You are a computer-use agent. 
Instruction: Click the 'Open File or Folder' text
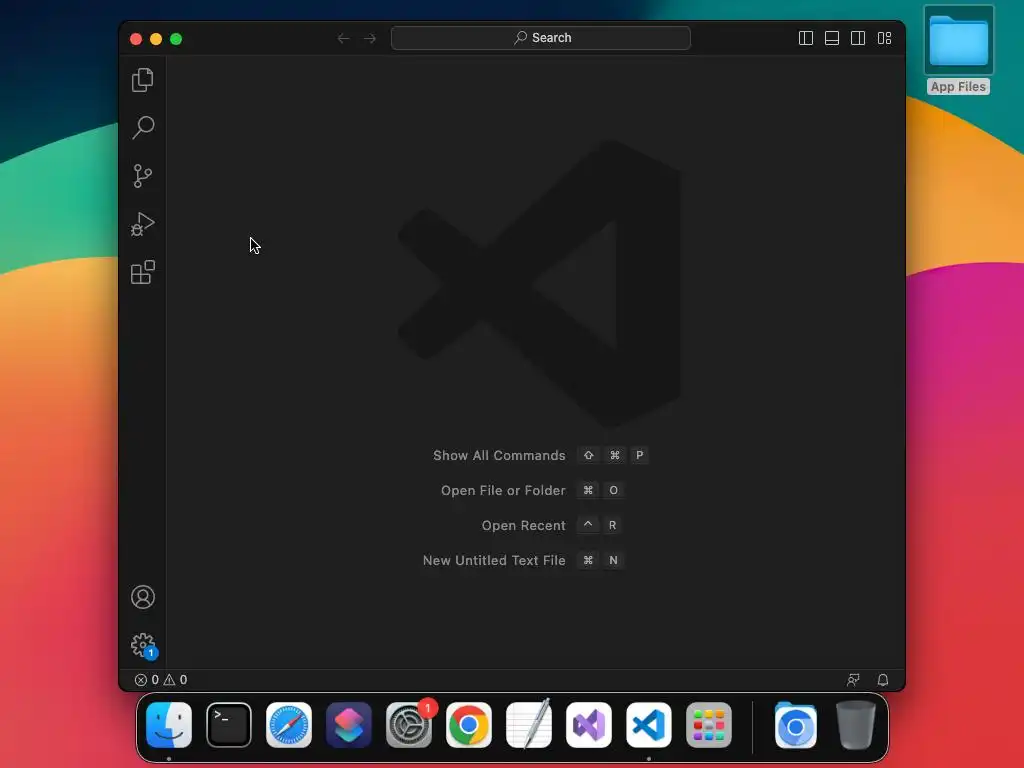point(503,490)
